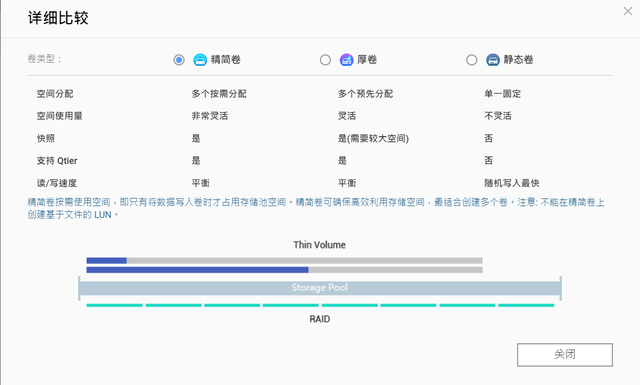Click the thick volume (厚卷) icon
This screenshot has height=385, width=640.
[x=347, y=60]
